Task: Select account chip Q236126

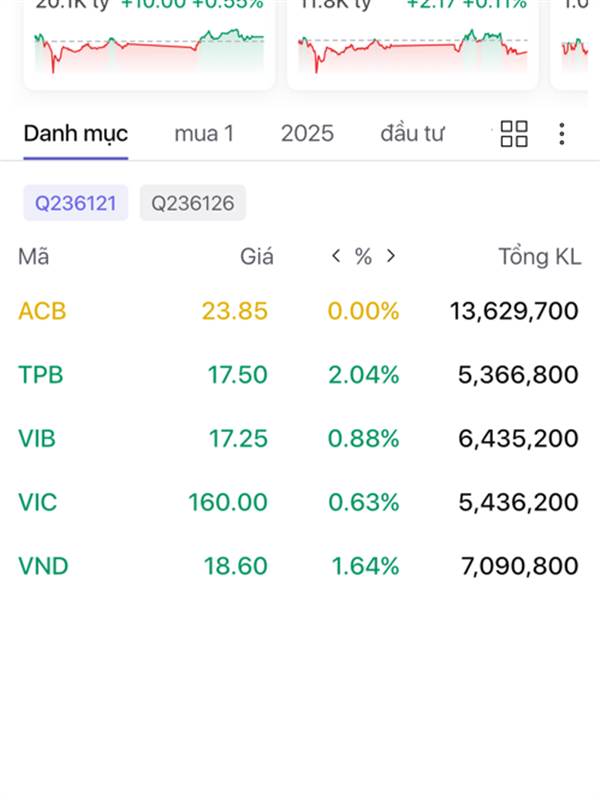Action: (193, 203)
